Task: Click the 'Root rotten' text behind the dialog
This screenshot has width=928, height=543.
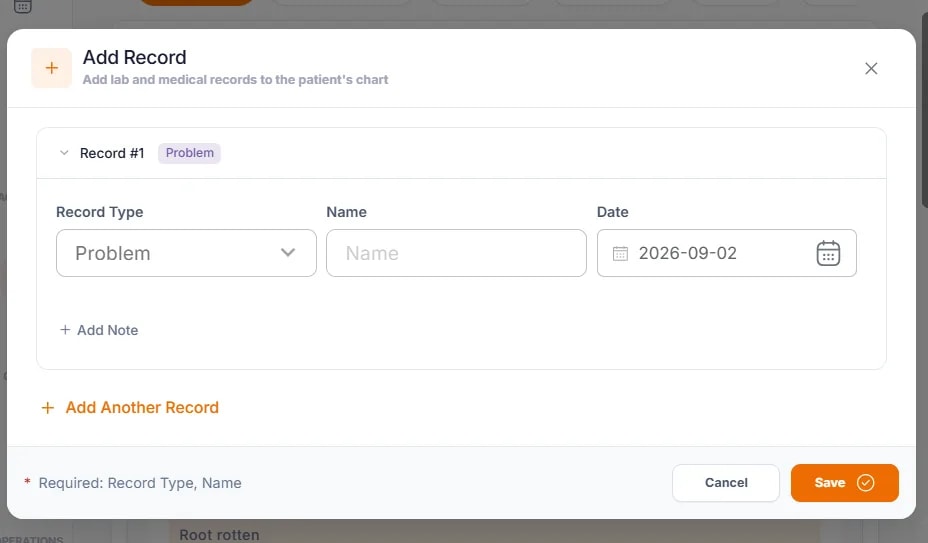Action: [x=219, y=535]
